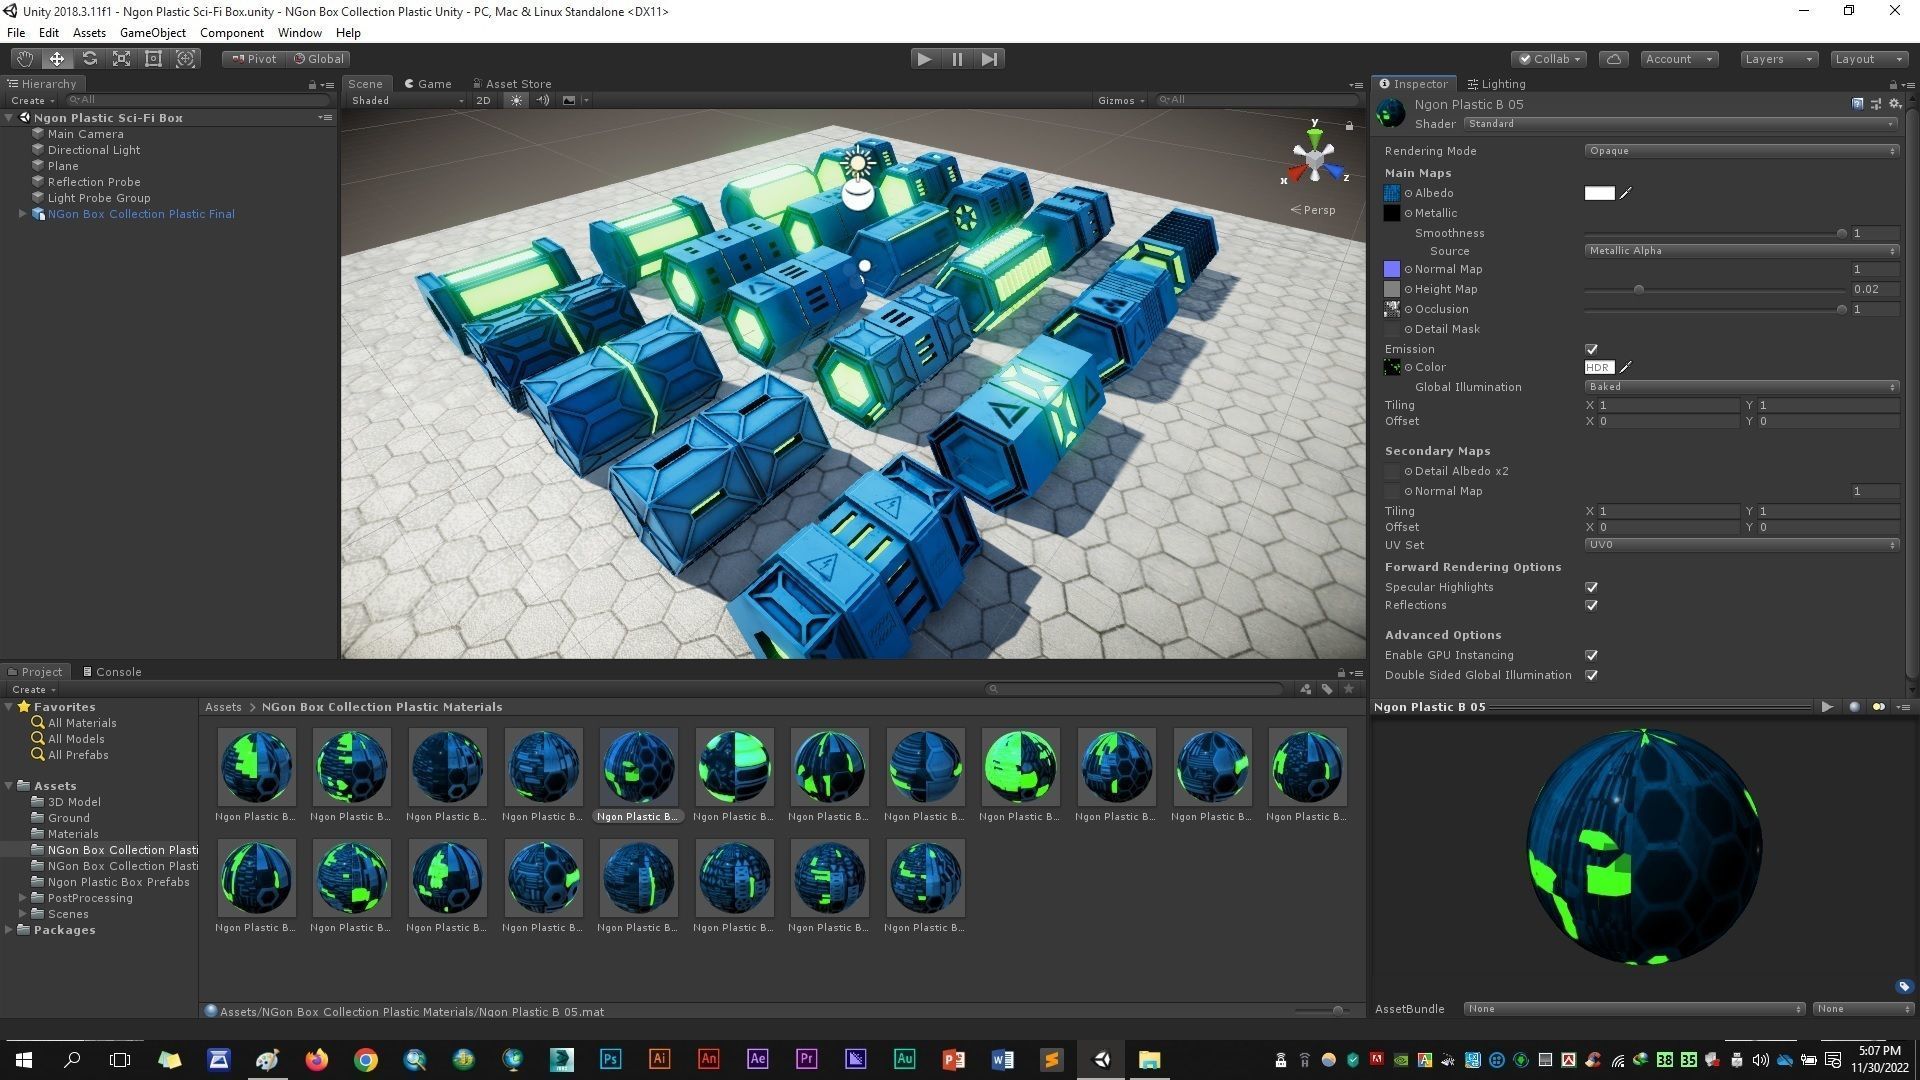Switch to the Lighting tab
Image resolution: width=1920 pixels, height=1080 pixels.
(x=1496, y=84)
